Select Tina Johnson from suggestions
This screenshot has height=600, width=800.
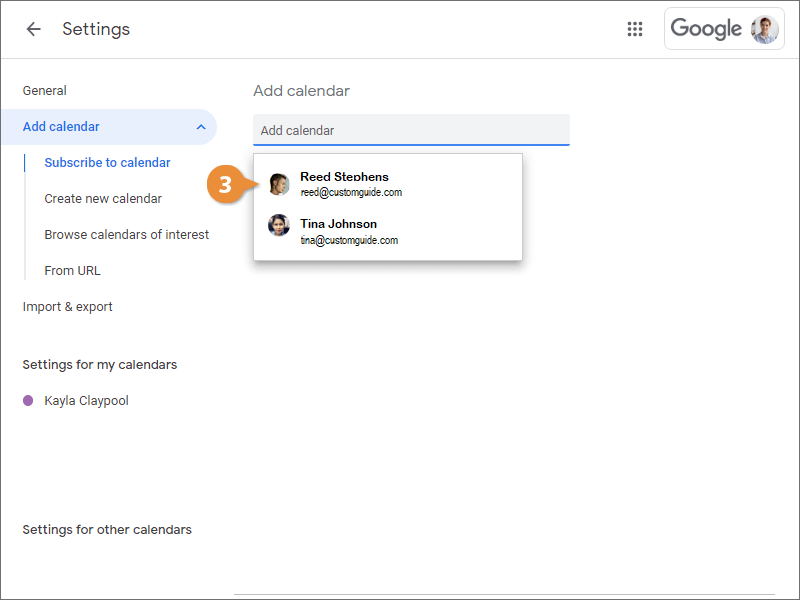388,231
